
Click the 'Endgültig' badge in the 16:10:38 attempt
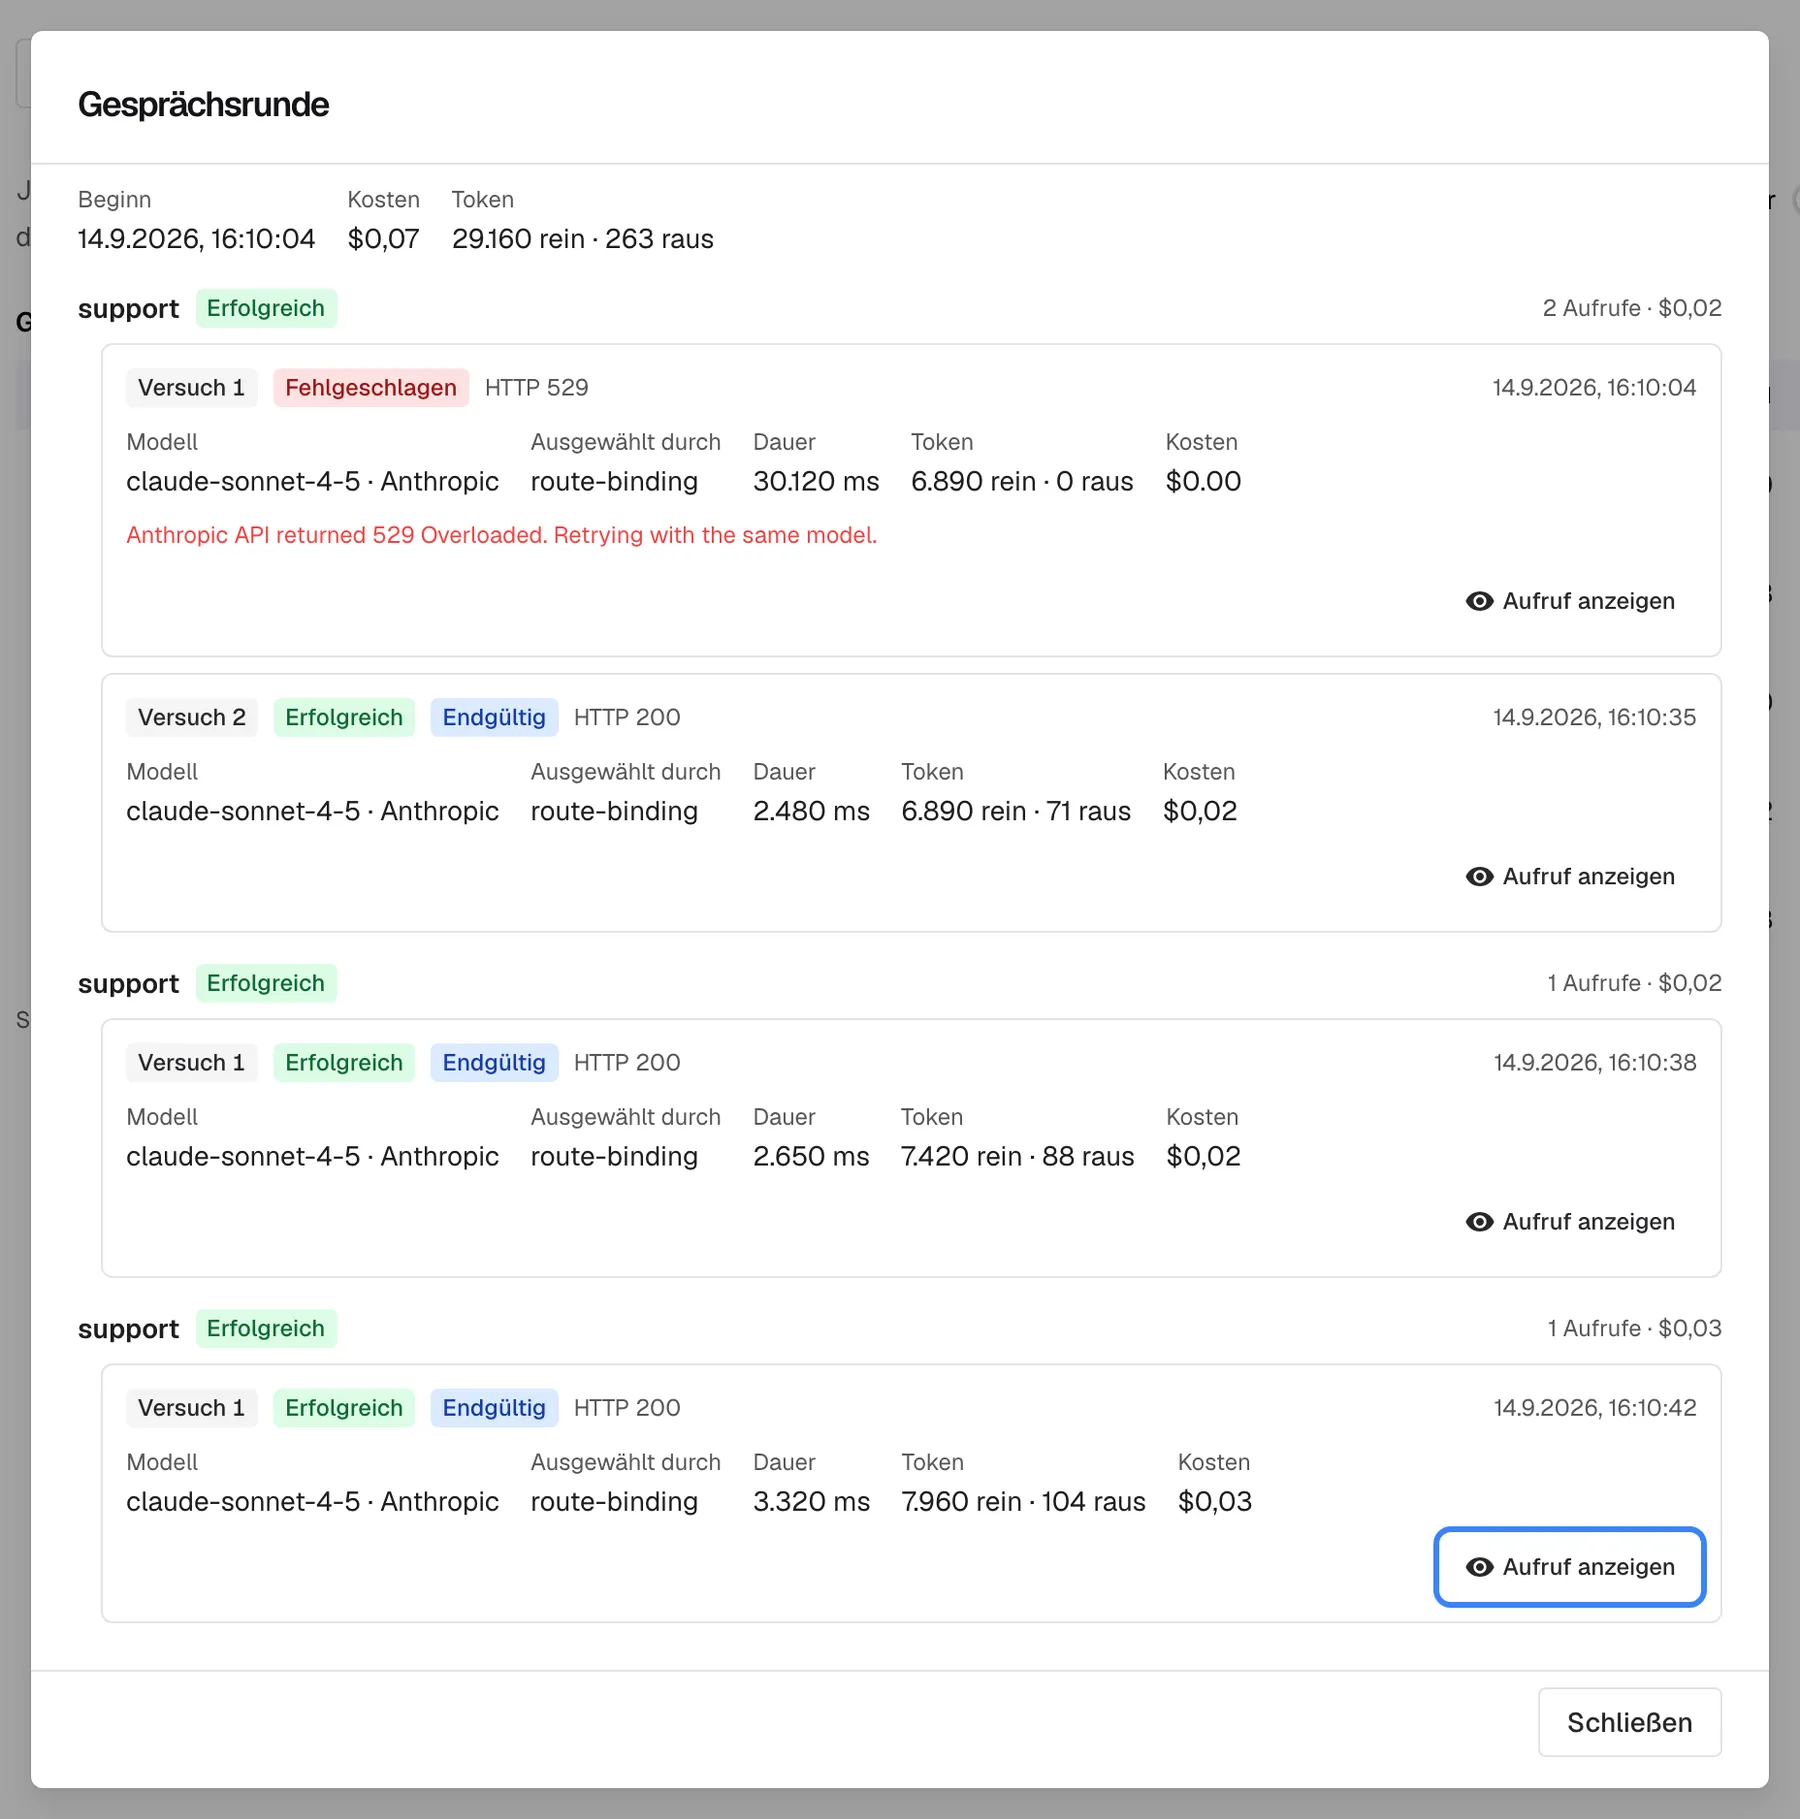tap(494, 1062)
